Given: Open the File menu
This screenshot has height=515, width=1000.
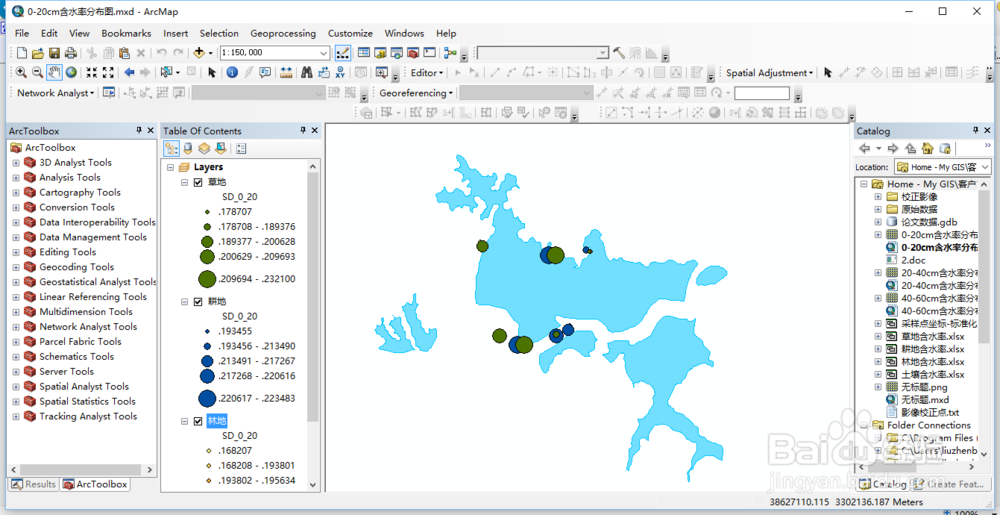Looking at the screenshot, I should 22,33.
